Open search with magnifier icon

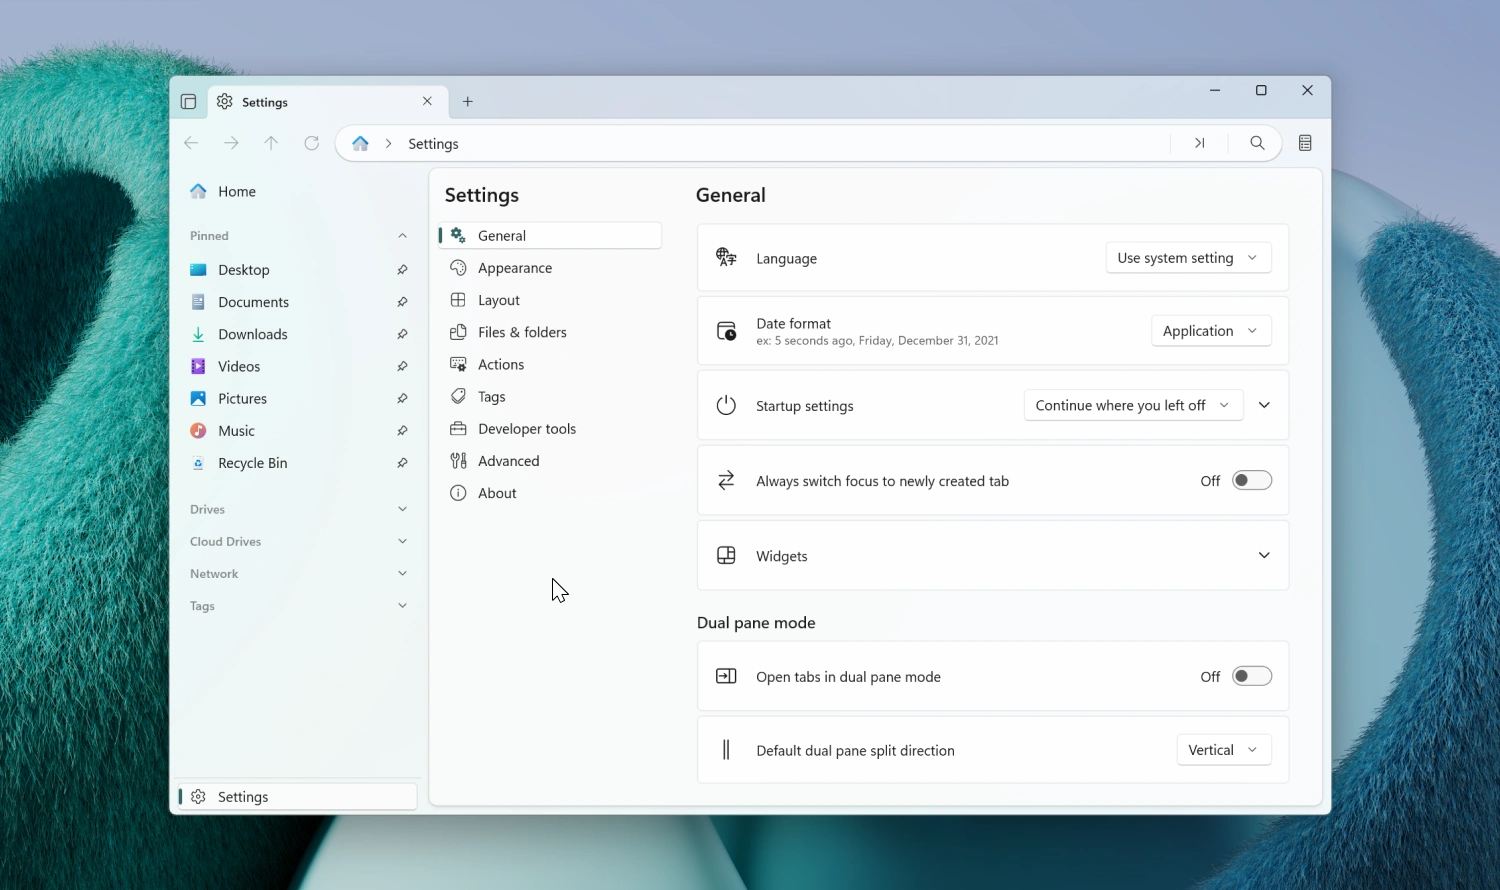[x=1257, y=143]
